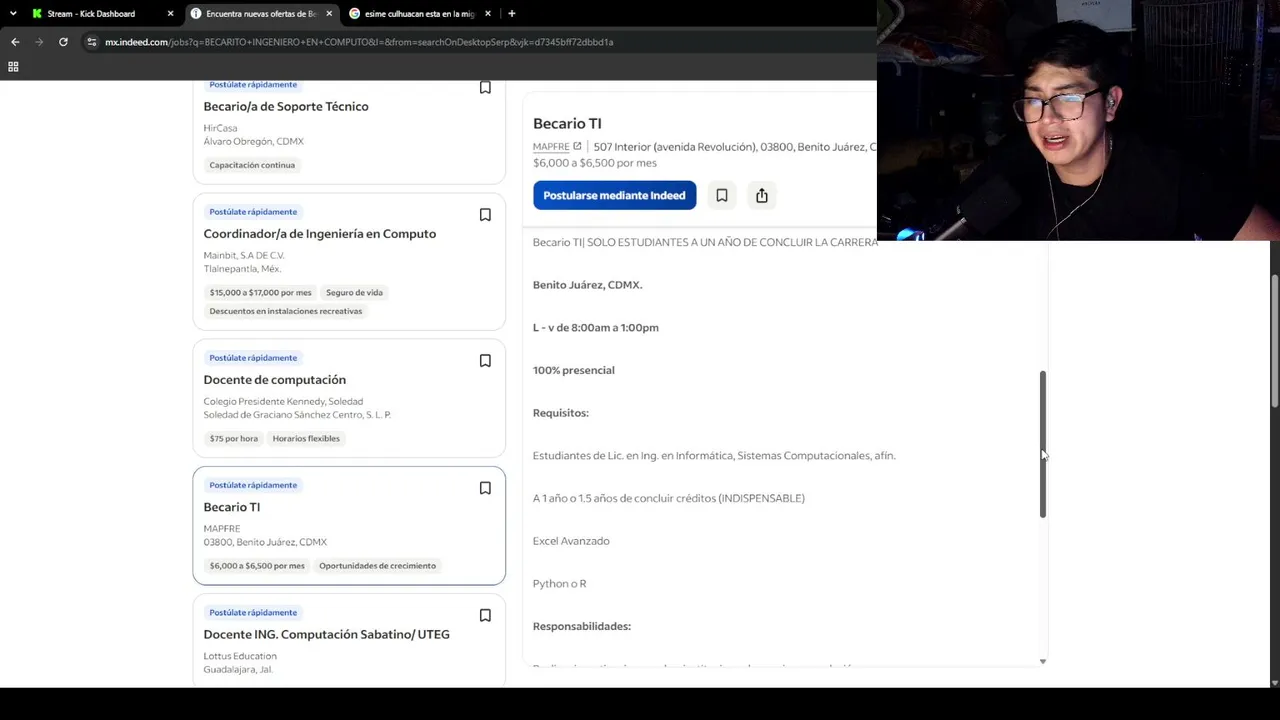Open the apps grid on bookmarks bar
This screenshot has width=1280, height=720.
pos(13,67)
